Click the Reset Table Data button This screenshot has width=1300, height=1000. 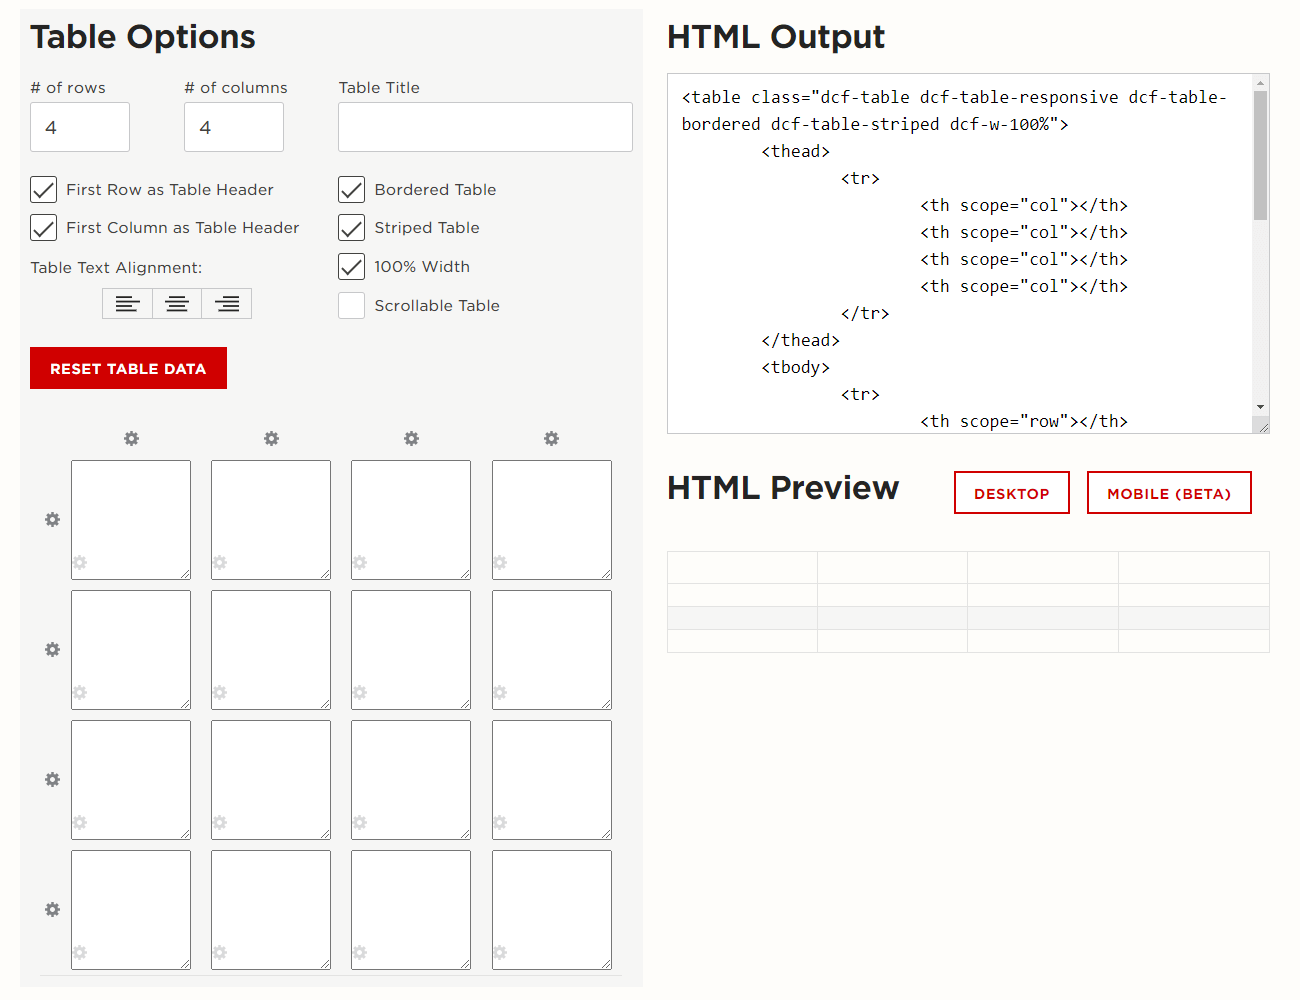tap(128, 368)
